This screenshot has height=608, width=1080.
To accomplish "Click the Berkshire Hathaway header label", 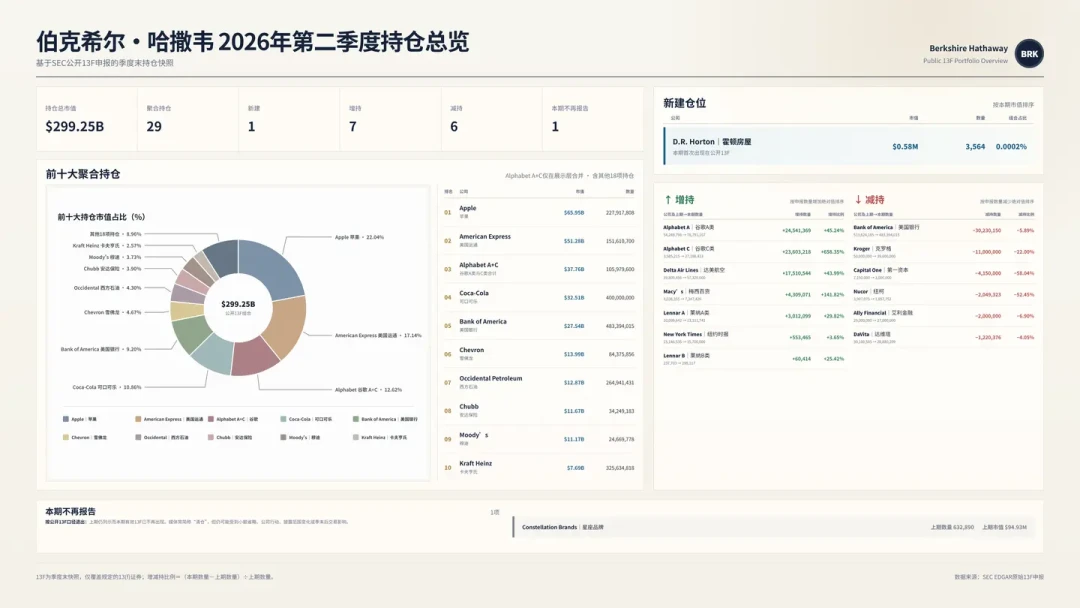I will point(968,48).
